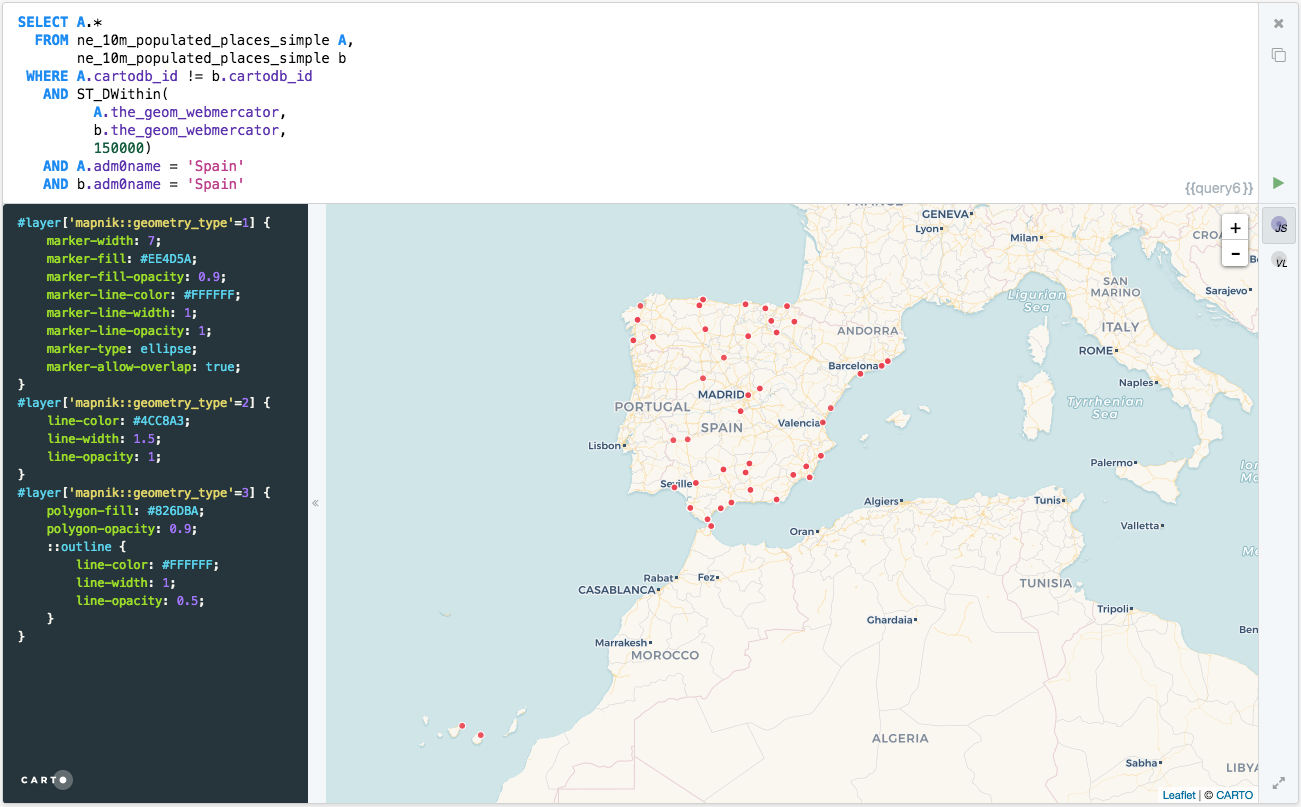Switch to VL renderer
1301x807 pixels.
(1279, 261)
